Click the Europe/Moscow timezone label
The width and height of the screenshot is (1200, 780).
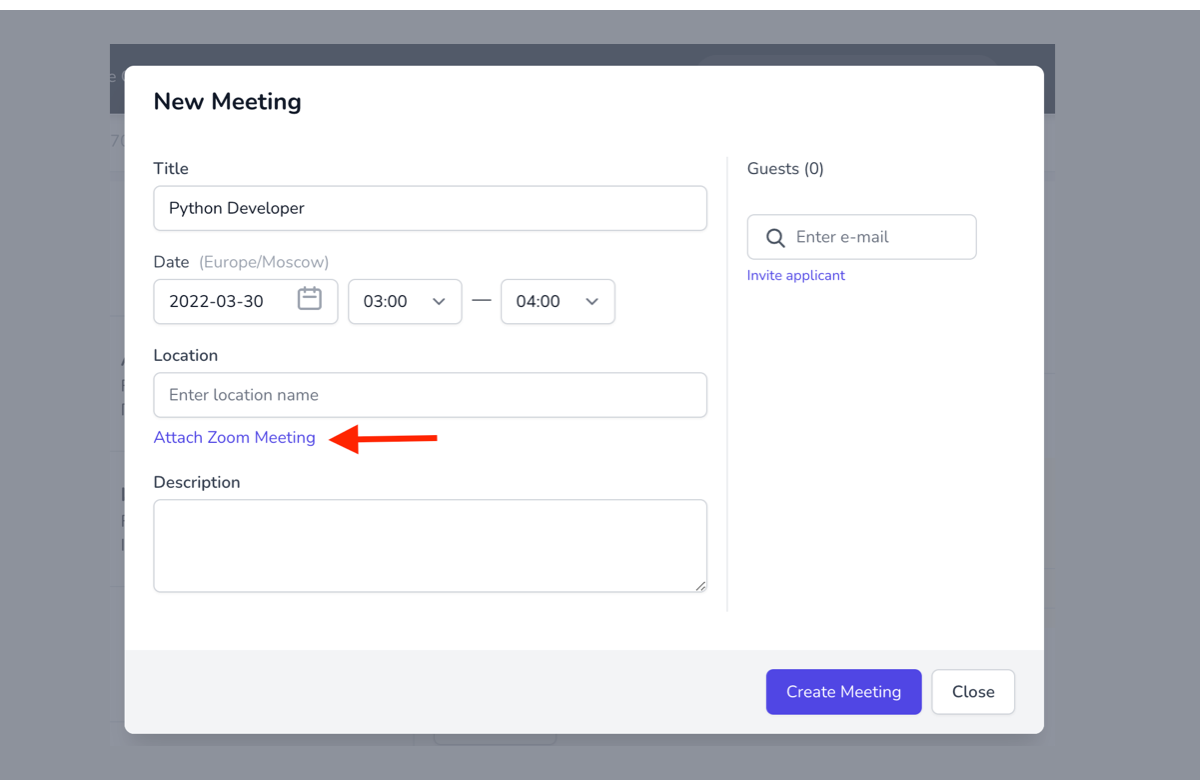(263, 261)
